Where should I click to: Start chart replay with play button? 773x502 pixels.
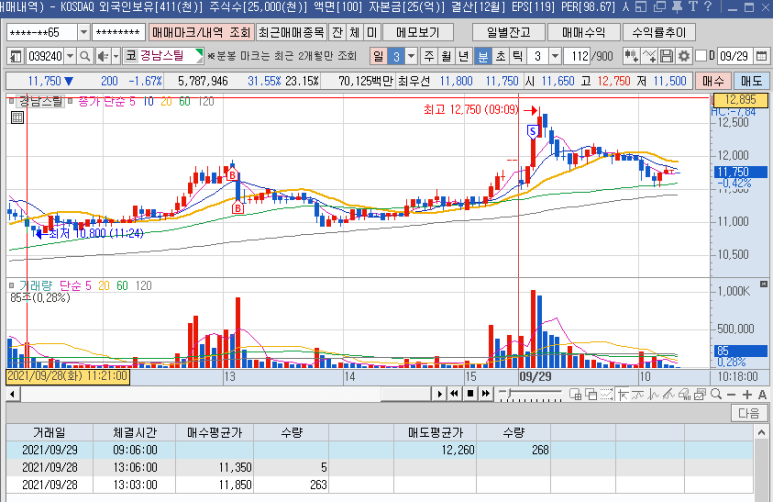(439, 394)
